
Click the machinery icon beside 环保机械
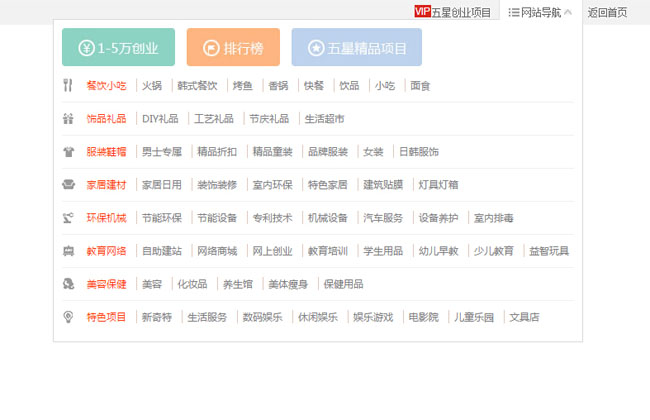pyautogui.click(x=68, y=218)
